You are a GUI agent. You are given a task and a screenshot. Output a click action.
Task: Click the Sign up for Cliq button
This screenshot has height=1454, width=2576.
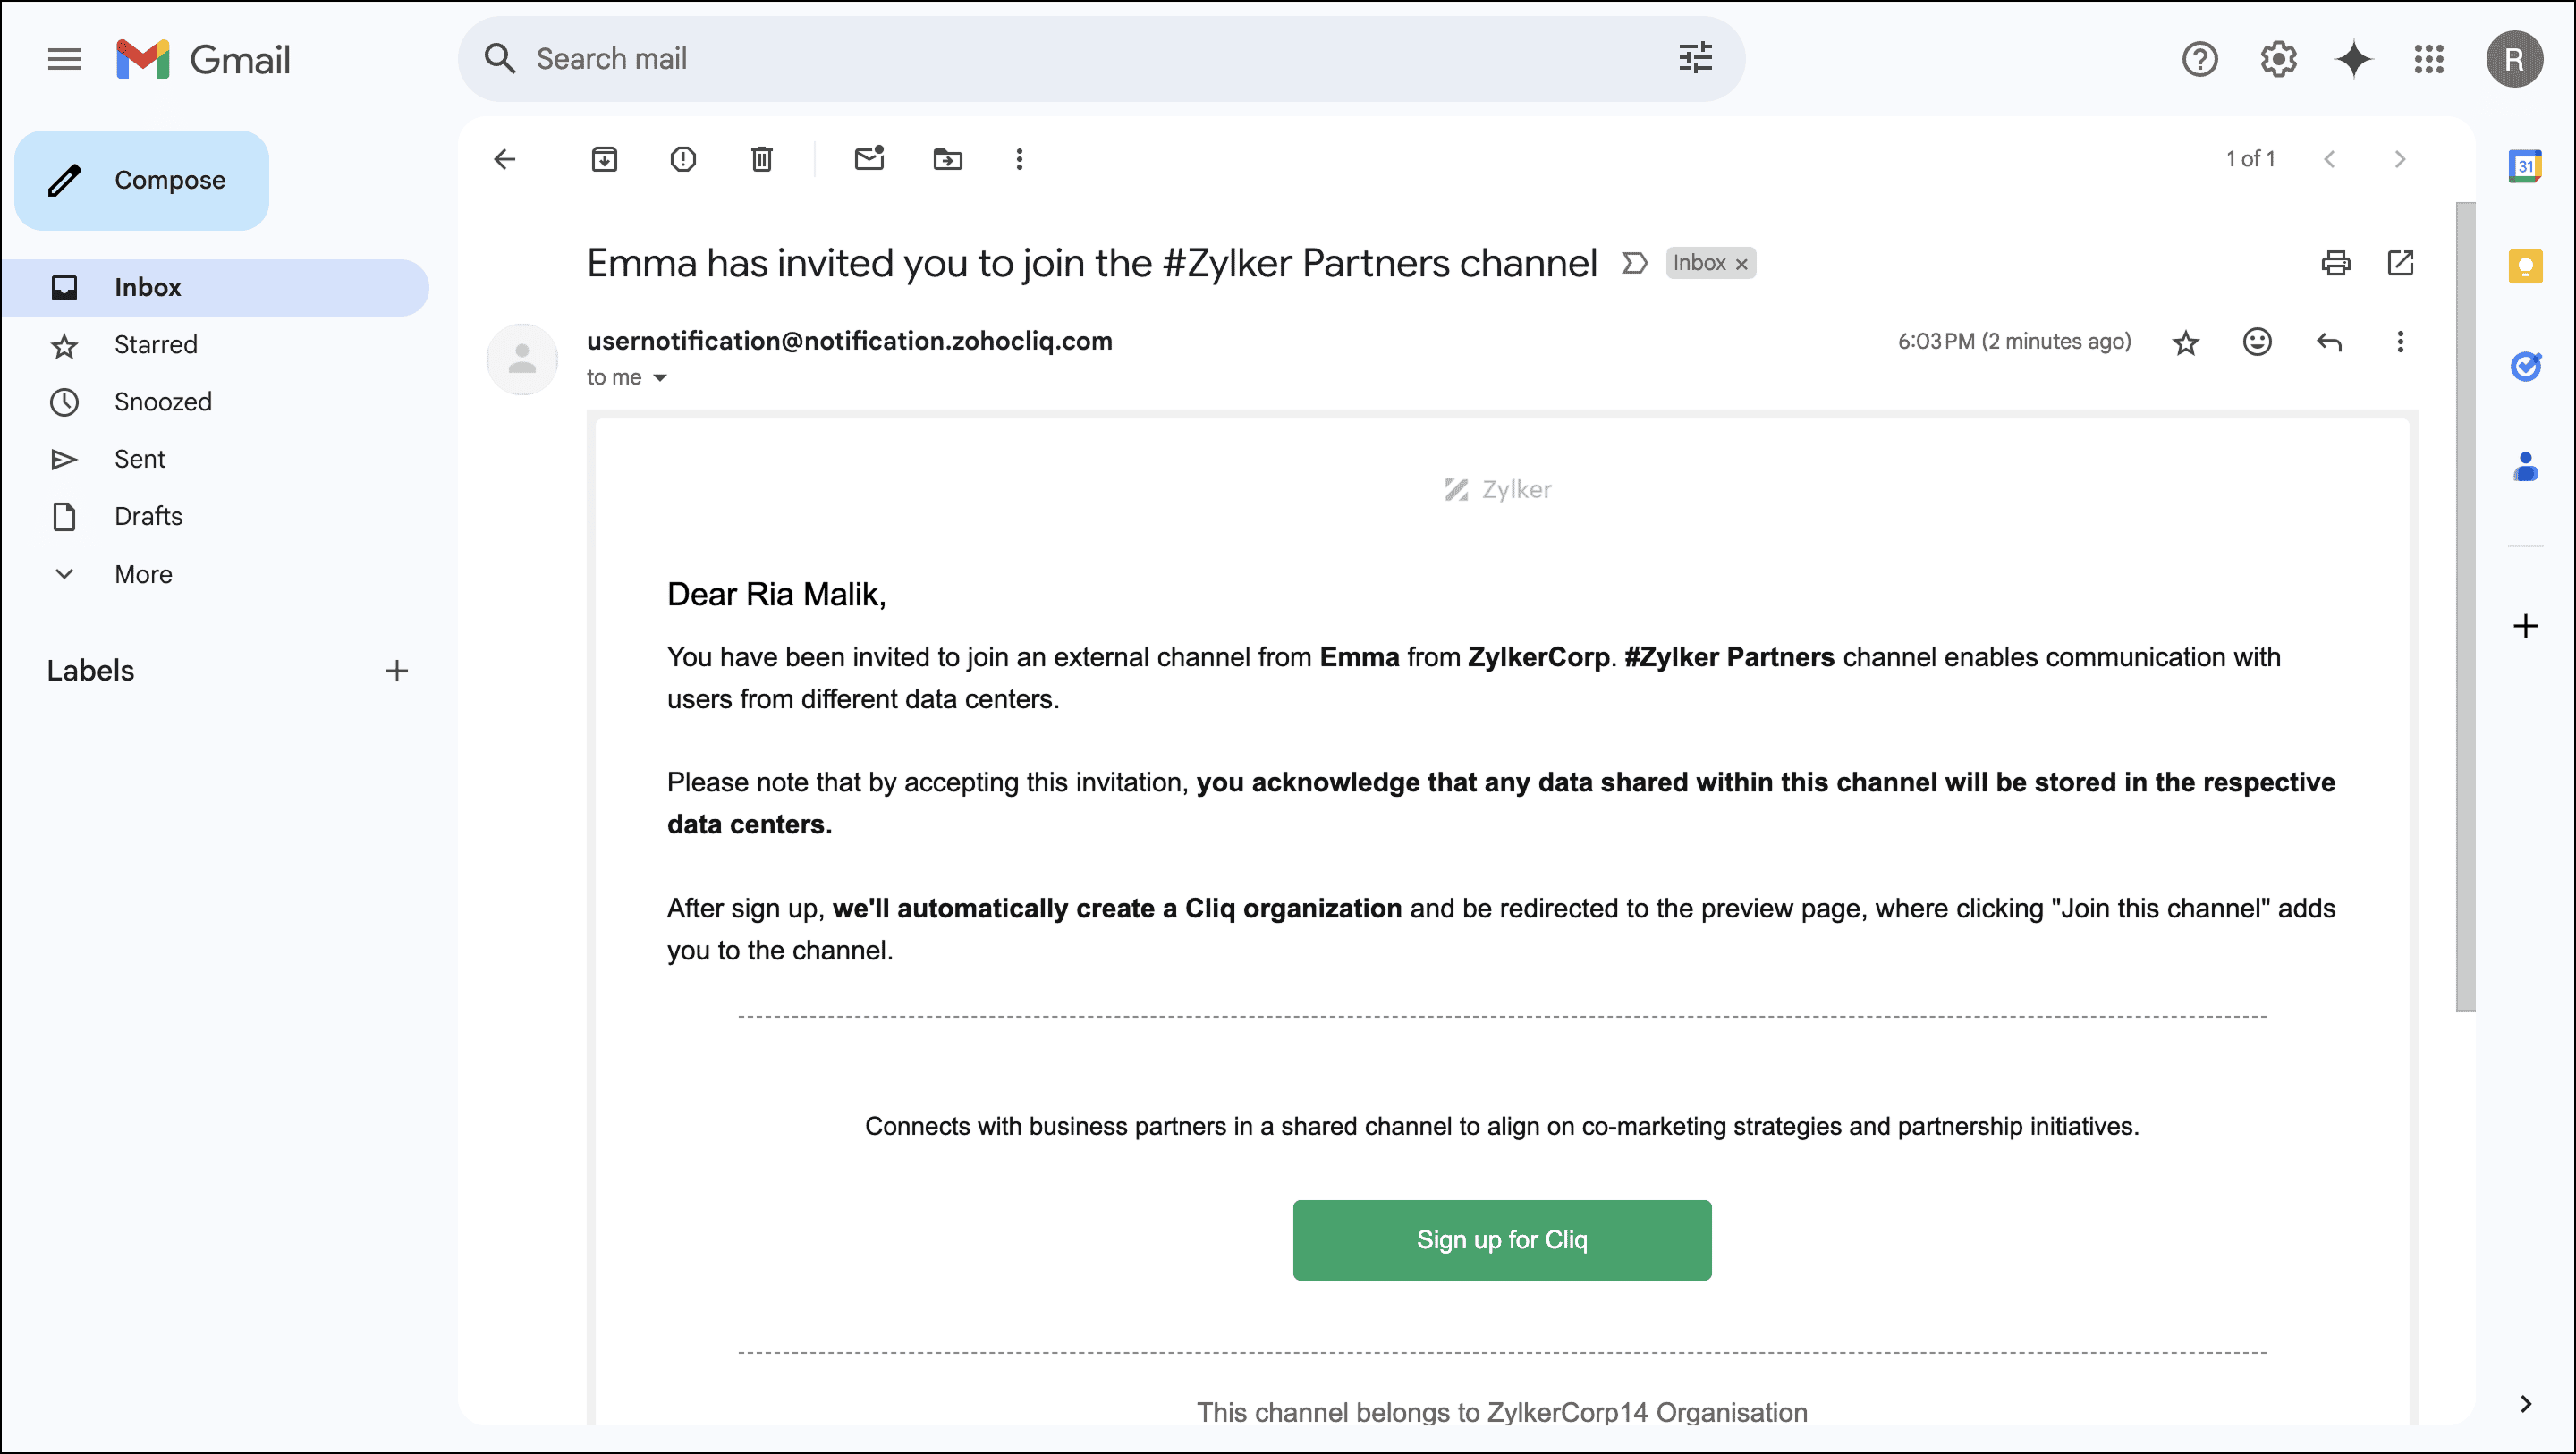point(1501,1239)
